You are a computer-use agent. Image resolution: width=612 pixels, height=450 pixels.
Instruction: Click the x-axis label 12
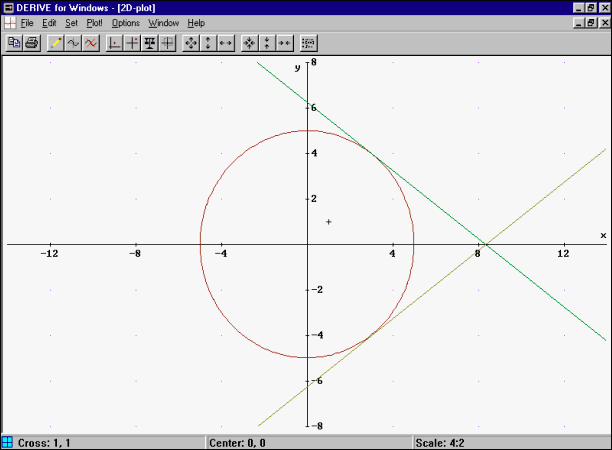click(x=563, y=254)
